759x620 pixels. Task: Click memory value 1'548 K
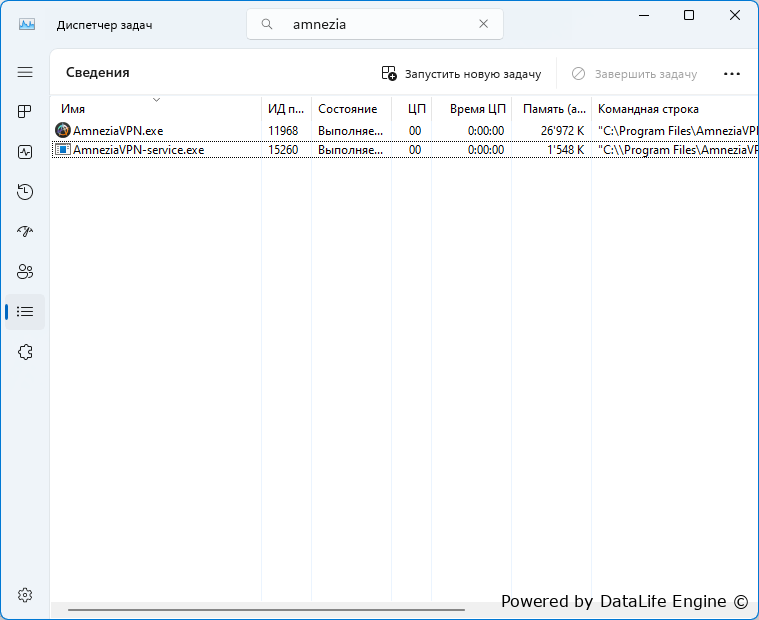click(x=565, y=150)
